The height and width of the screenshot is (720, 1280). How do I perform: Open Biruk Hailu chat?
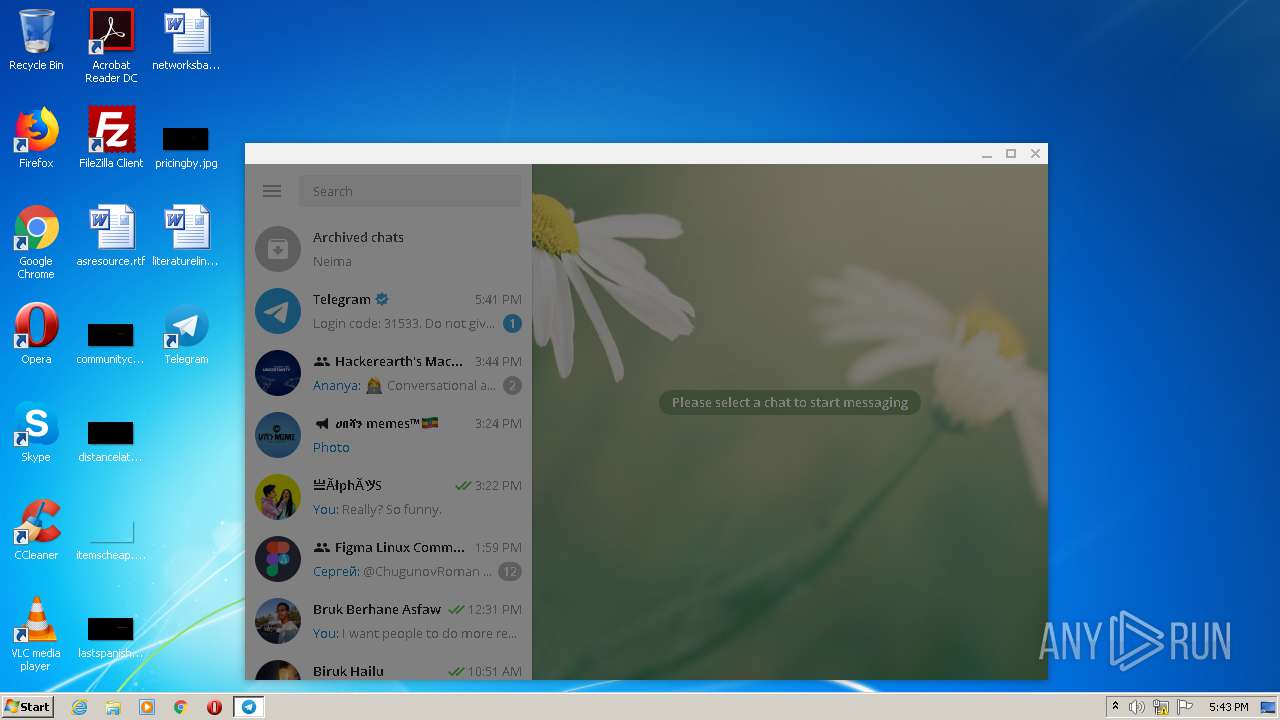coord(388,666)
